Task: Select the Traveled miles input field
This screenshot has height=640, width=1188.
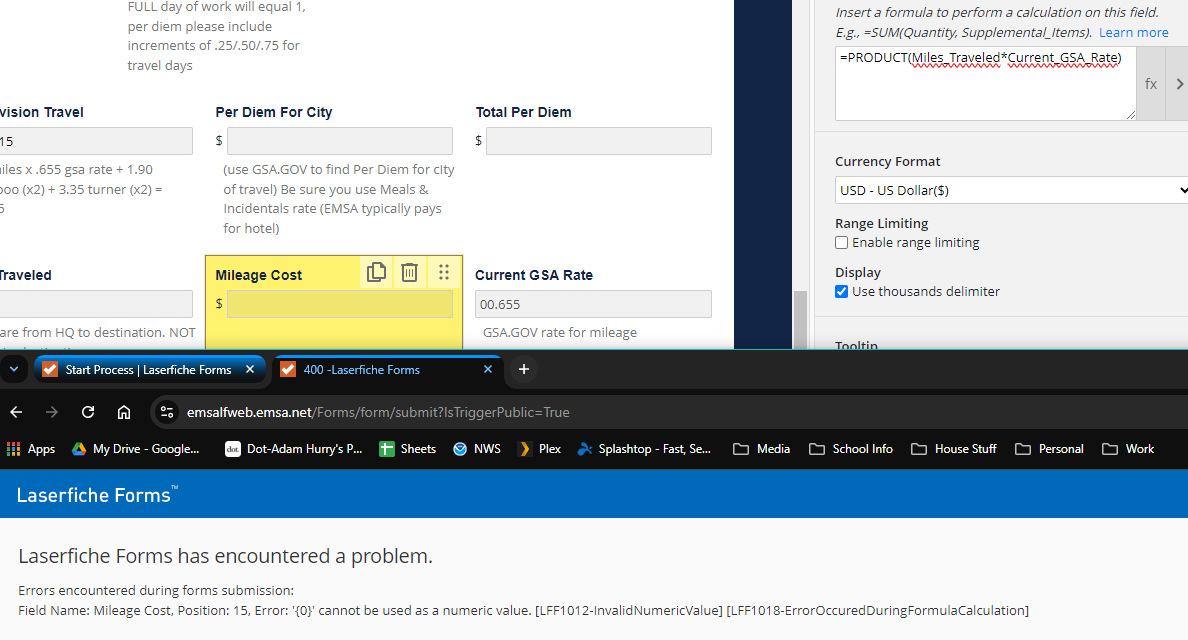Action: click(96, 304)
